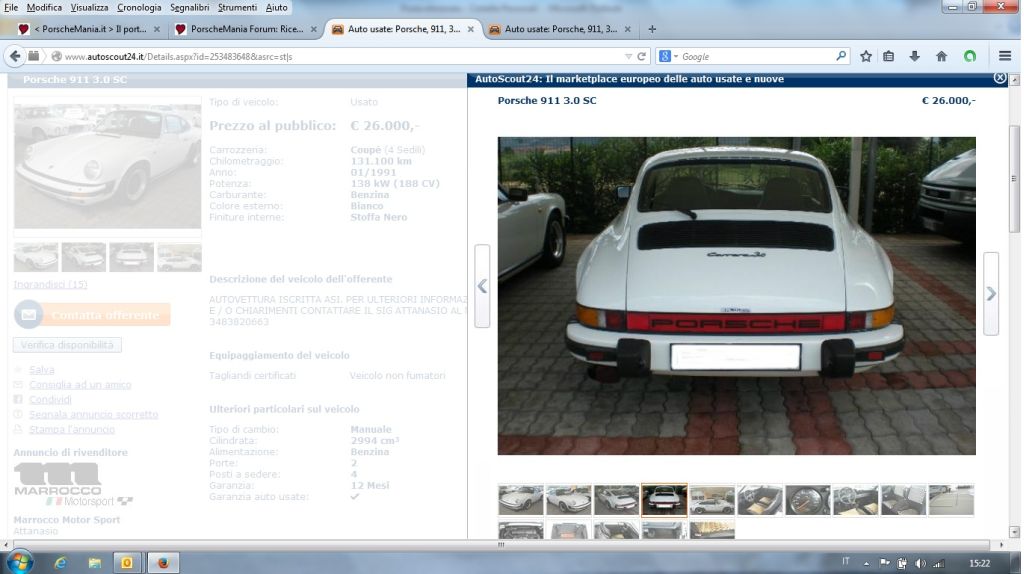This screenshot has width=1024, height=574.
Task: Click the Google search field
Action: pyautogui.click(x=758, y=57)
